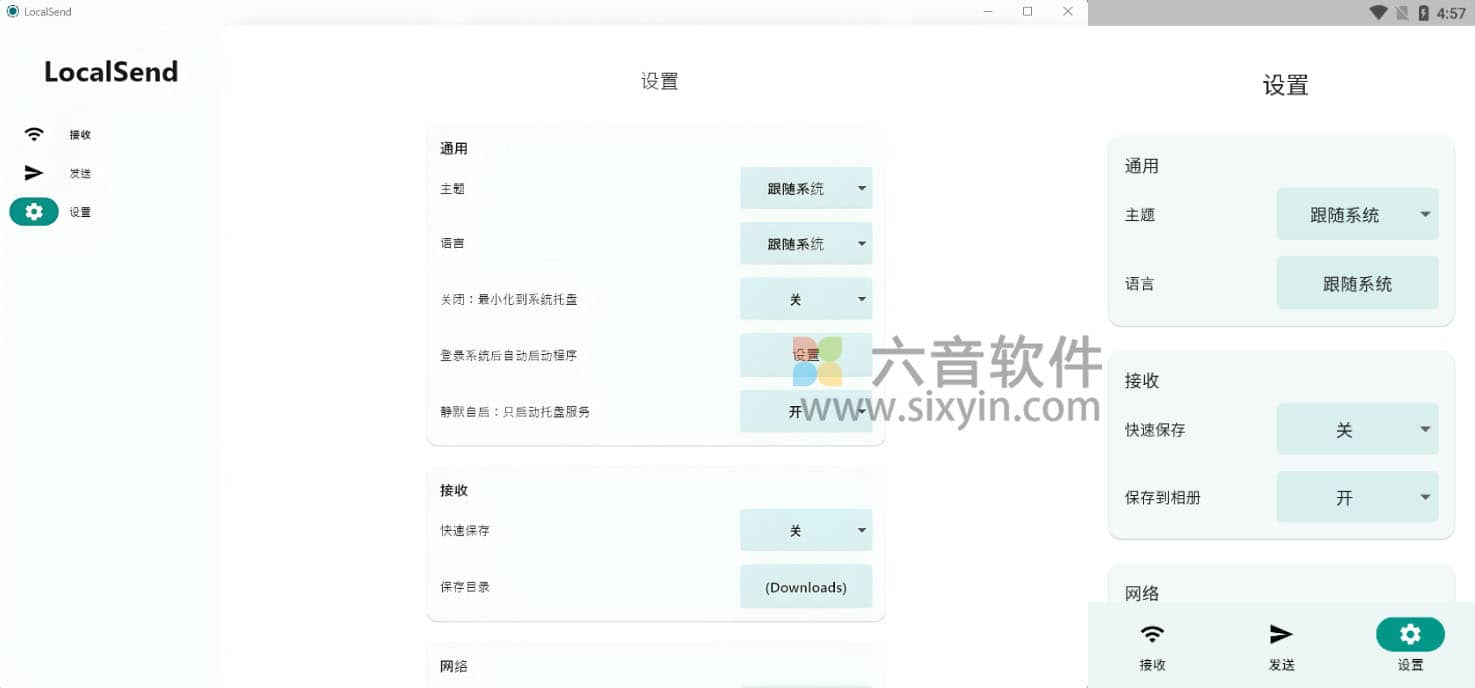Switch to the 接收 page via sidebar label
Viewport: 1475px width, 688px height.
tap(79, 134)
